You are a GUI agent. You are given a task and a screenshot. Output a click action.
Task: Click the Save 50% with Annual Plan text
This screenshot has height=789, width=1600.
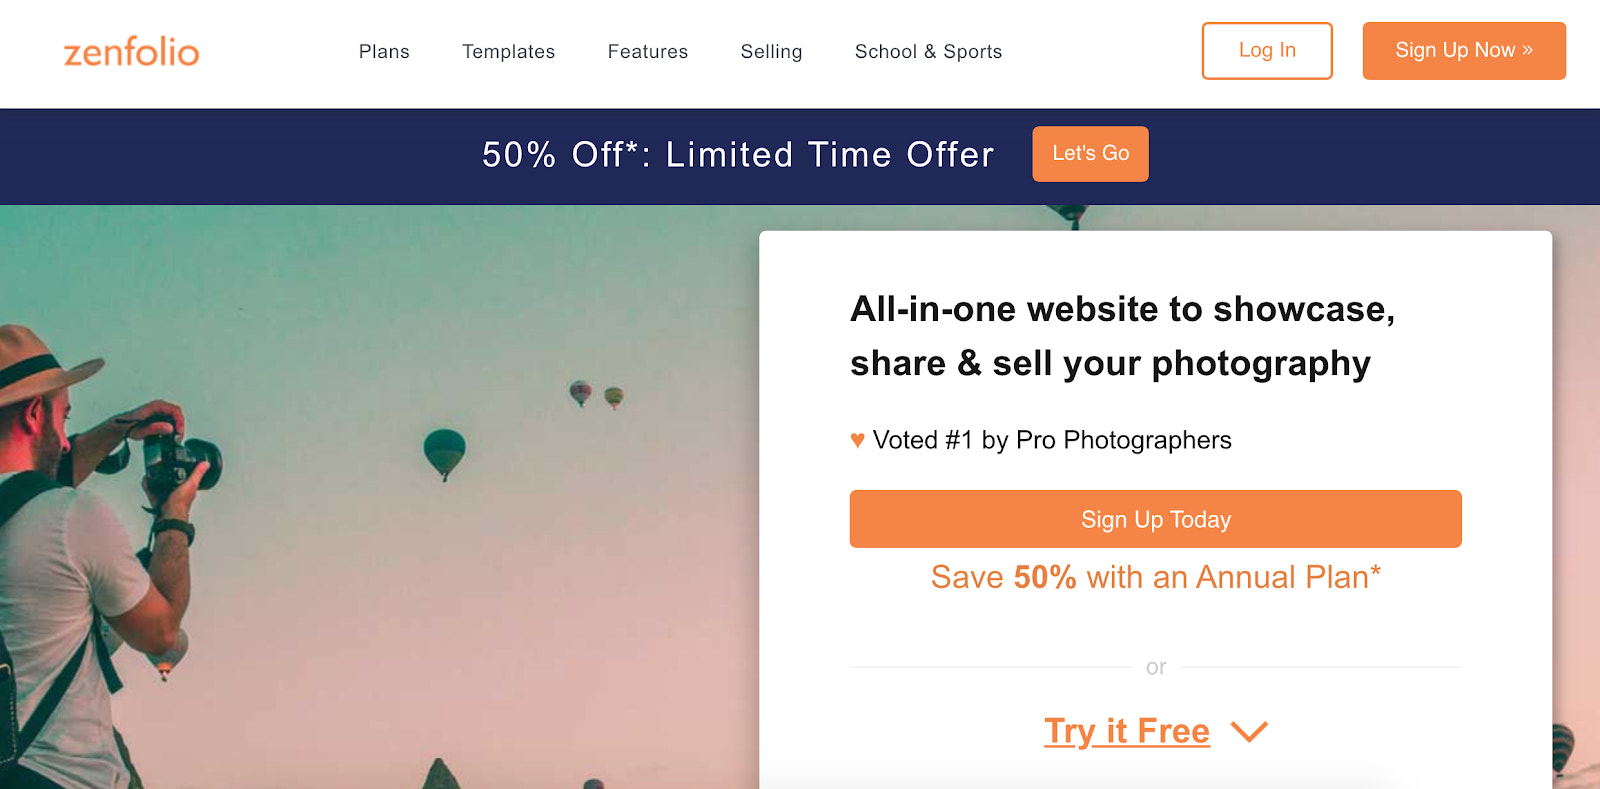click(x=1155, y=577)
